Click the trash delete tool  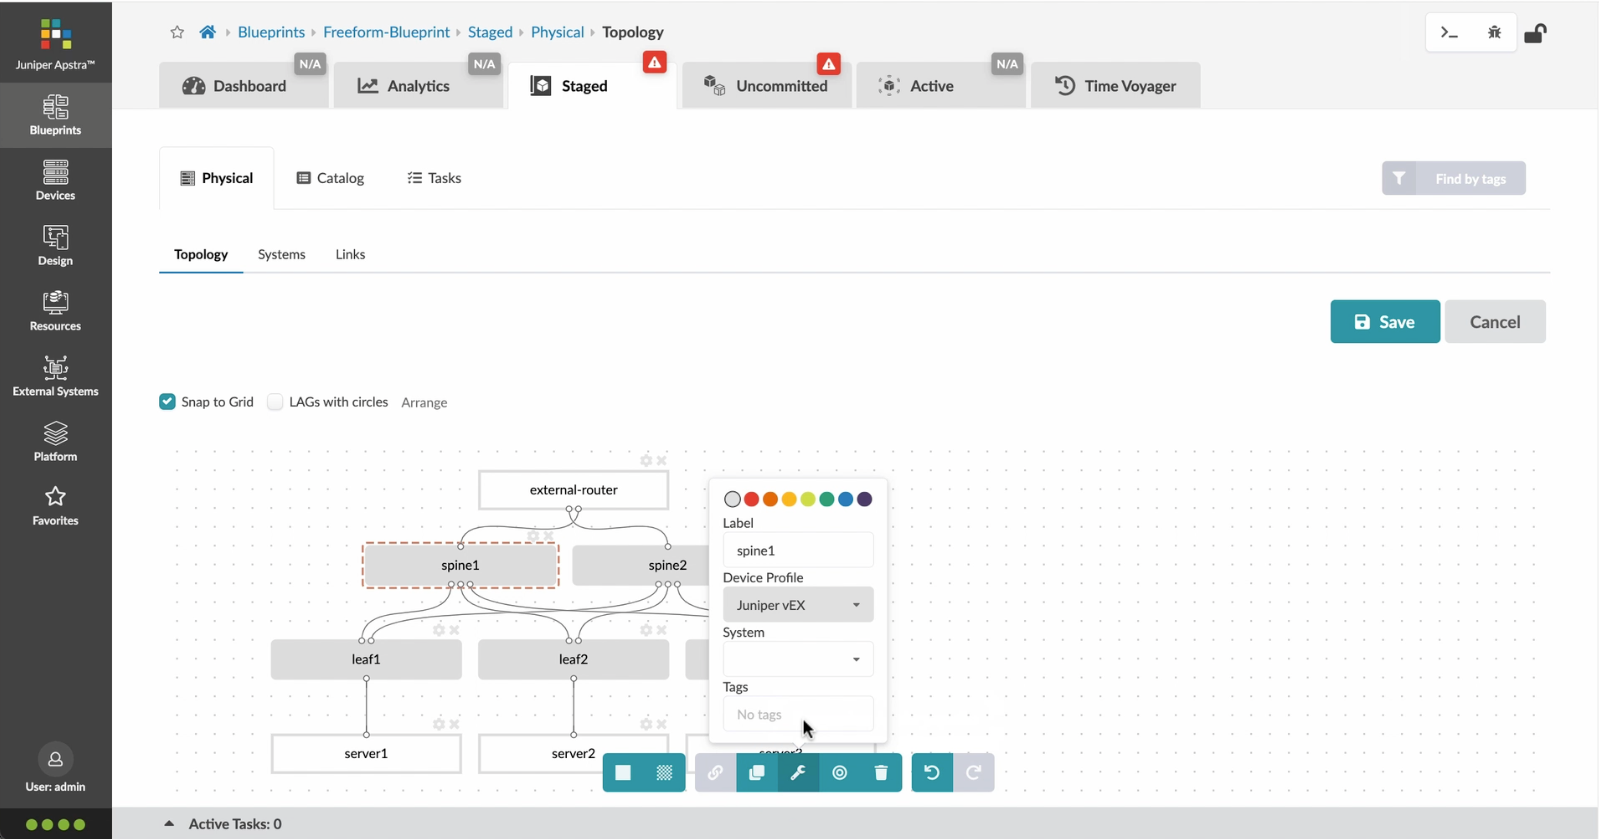pyautogui.click(x=881, y=772)
